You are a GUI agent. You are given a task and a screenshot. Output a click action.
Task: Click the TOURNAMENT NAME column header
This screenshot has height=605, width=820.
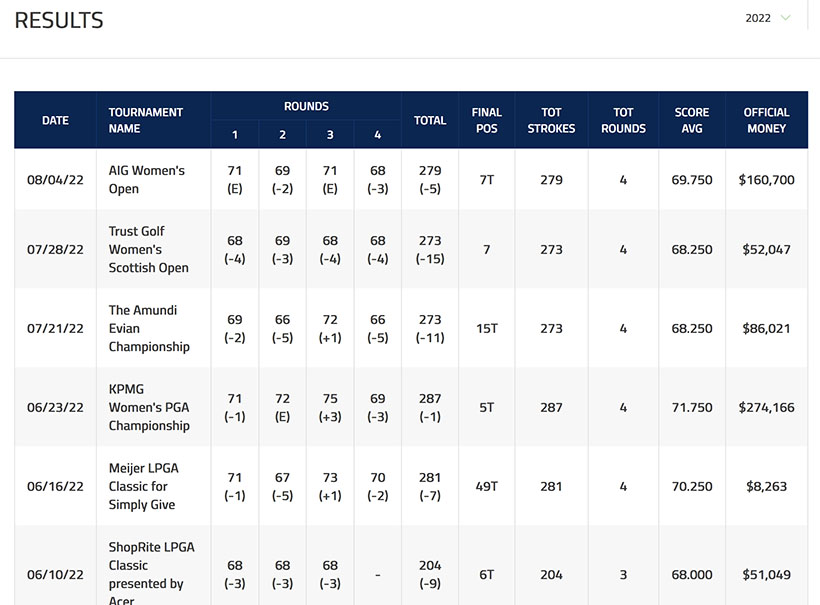pos(146,120)
